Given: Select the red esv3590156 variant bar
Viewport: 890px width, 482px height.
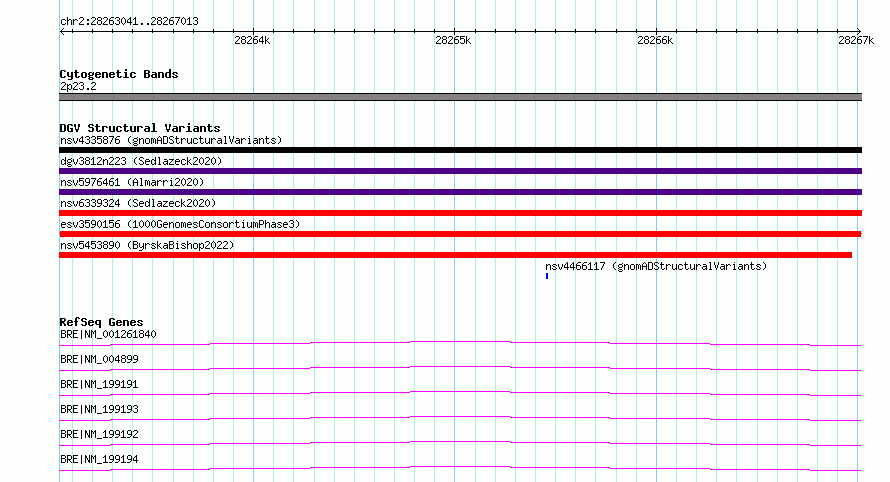Looking at the screenshot, I should pyautogui.click(x=460, y=234).
